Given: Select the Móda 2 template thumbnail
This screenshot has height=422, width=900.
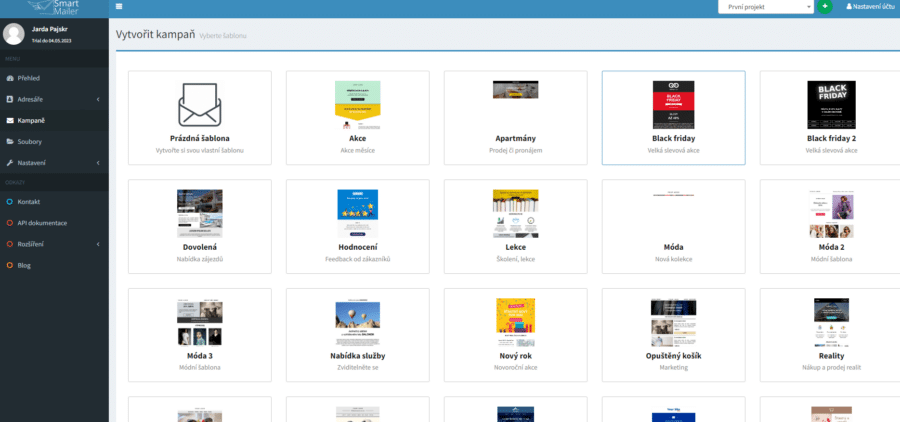Looking at the screenshot, I should (x=831, y=214).
